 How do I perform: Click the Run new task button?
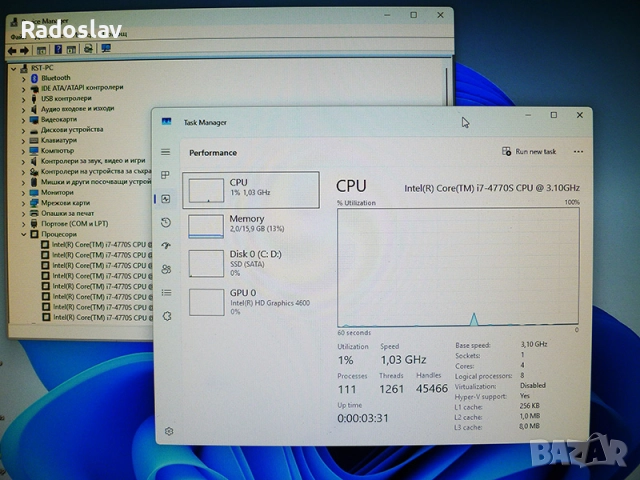tap(529, 151)
